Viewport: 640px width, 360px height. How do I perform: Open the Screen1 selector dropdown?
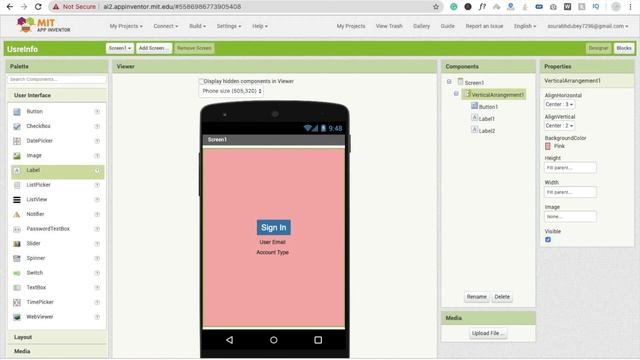120,48
